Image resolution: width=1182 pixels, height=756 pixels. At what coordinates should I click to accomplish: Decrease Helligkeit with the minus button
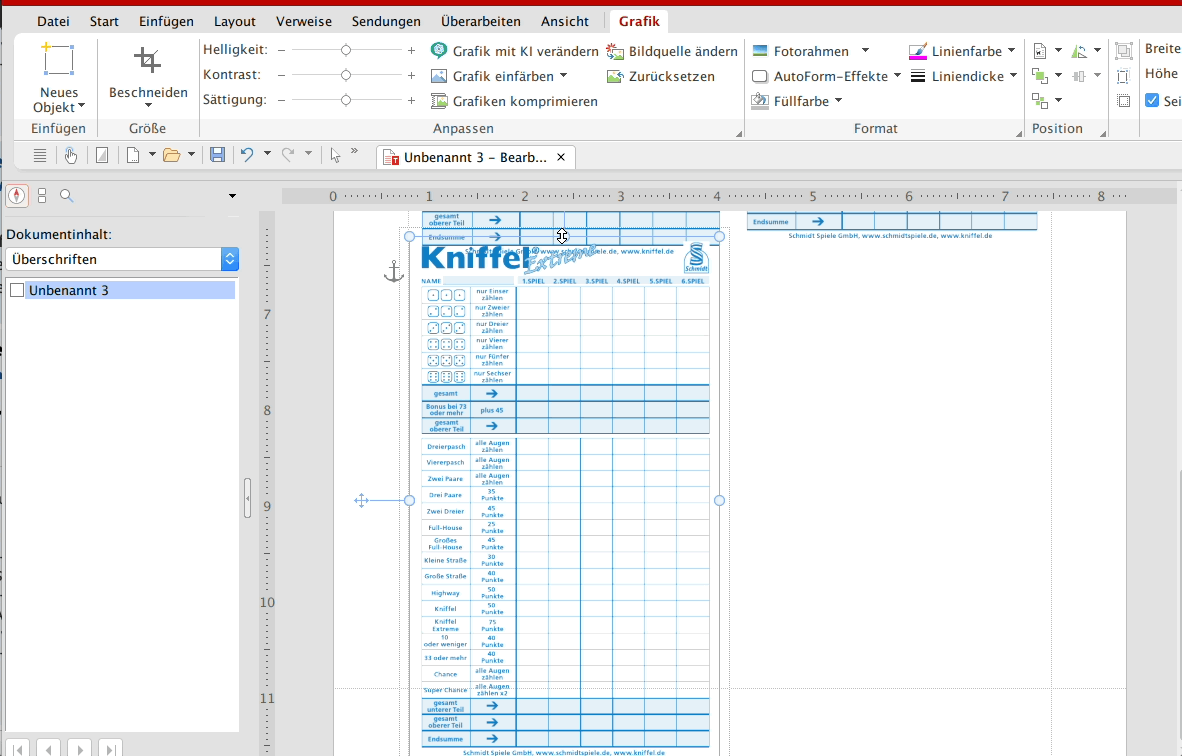click(281, 51)
